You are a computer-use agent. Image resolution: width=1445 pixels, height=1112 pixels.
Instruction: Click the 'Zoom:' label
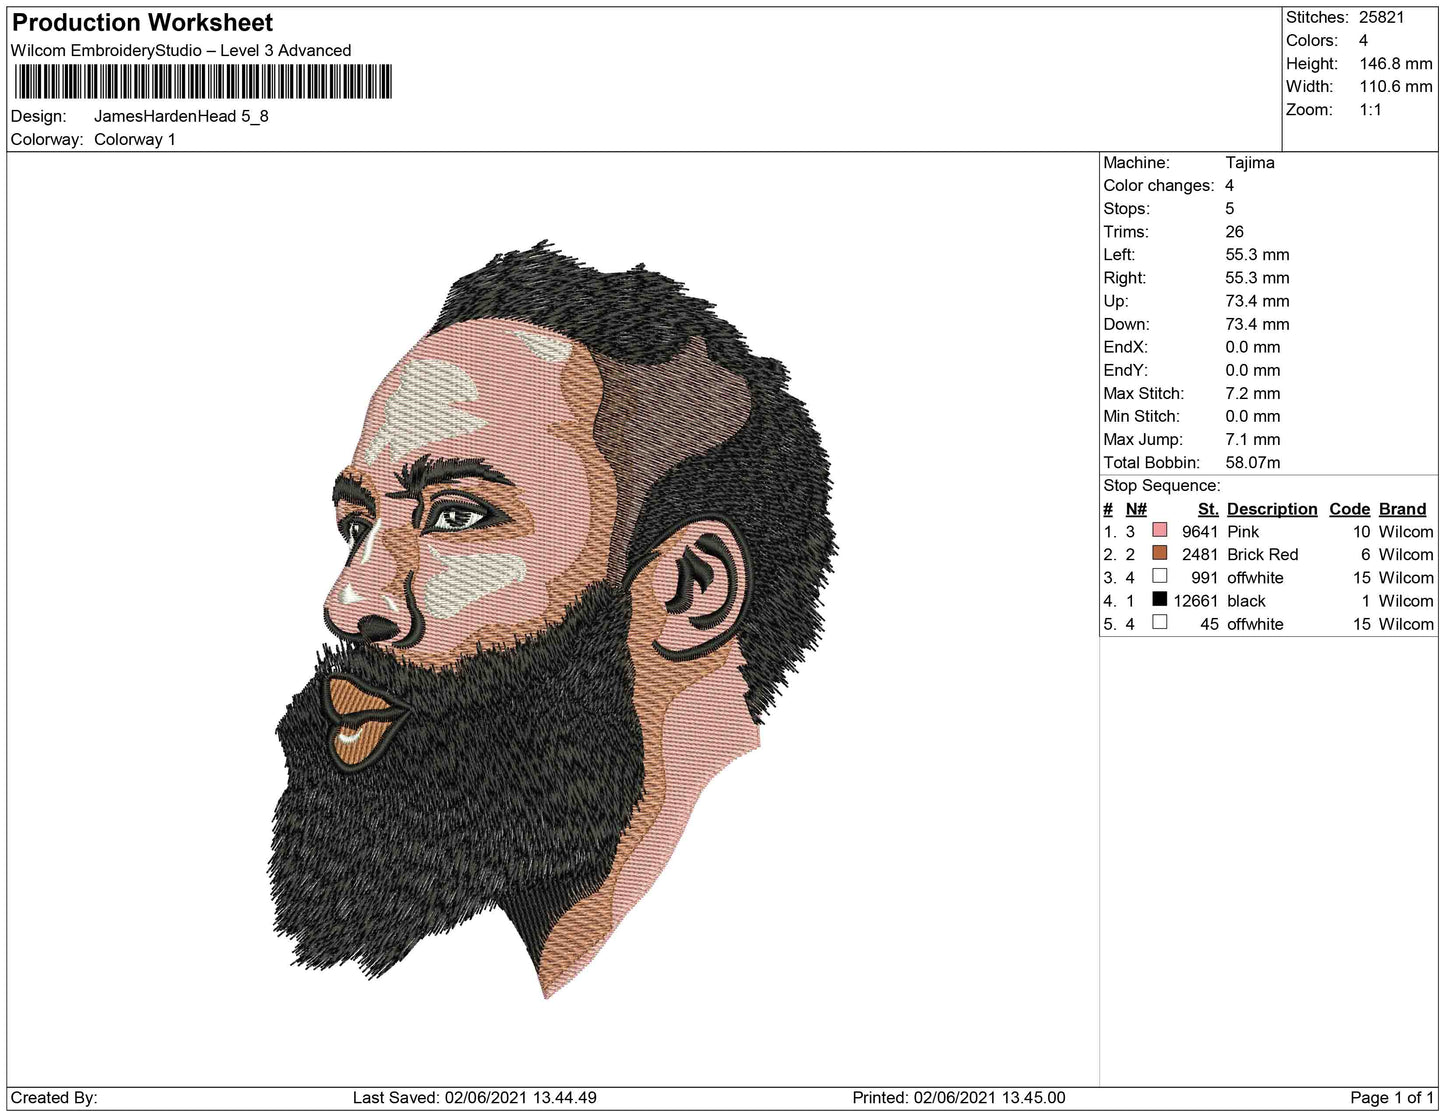[x=1309, y=109]
